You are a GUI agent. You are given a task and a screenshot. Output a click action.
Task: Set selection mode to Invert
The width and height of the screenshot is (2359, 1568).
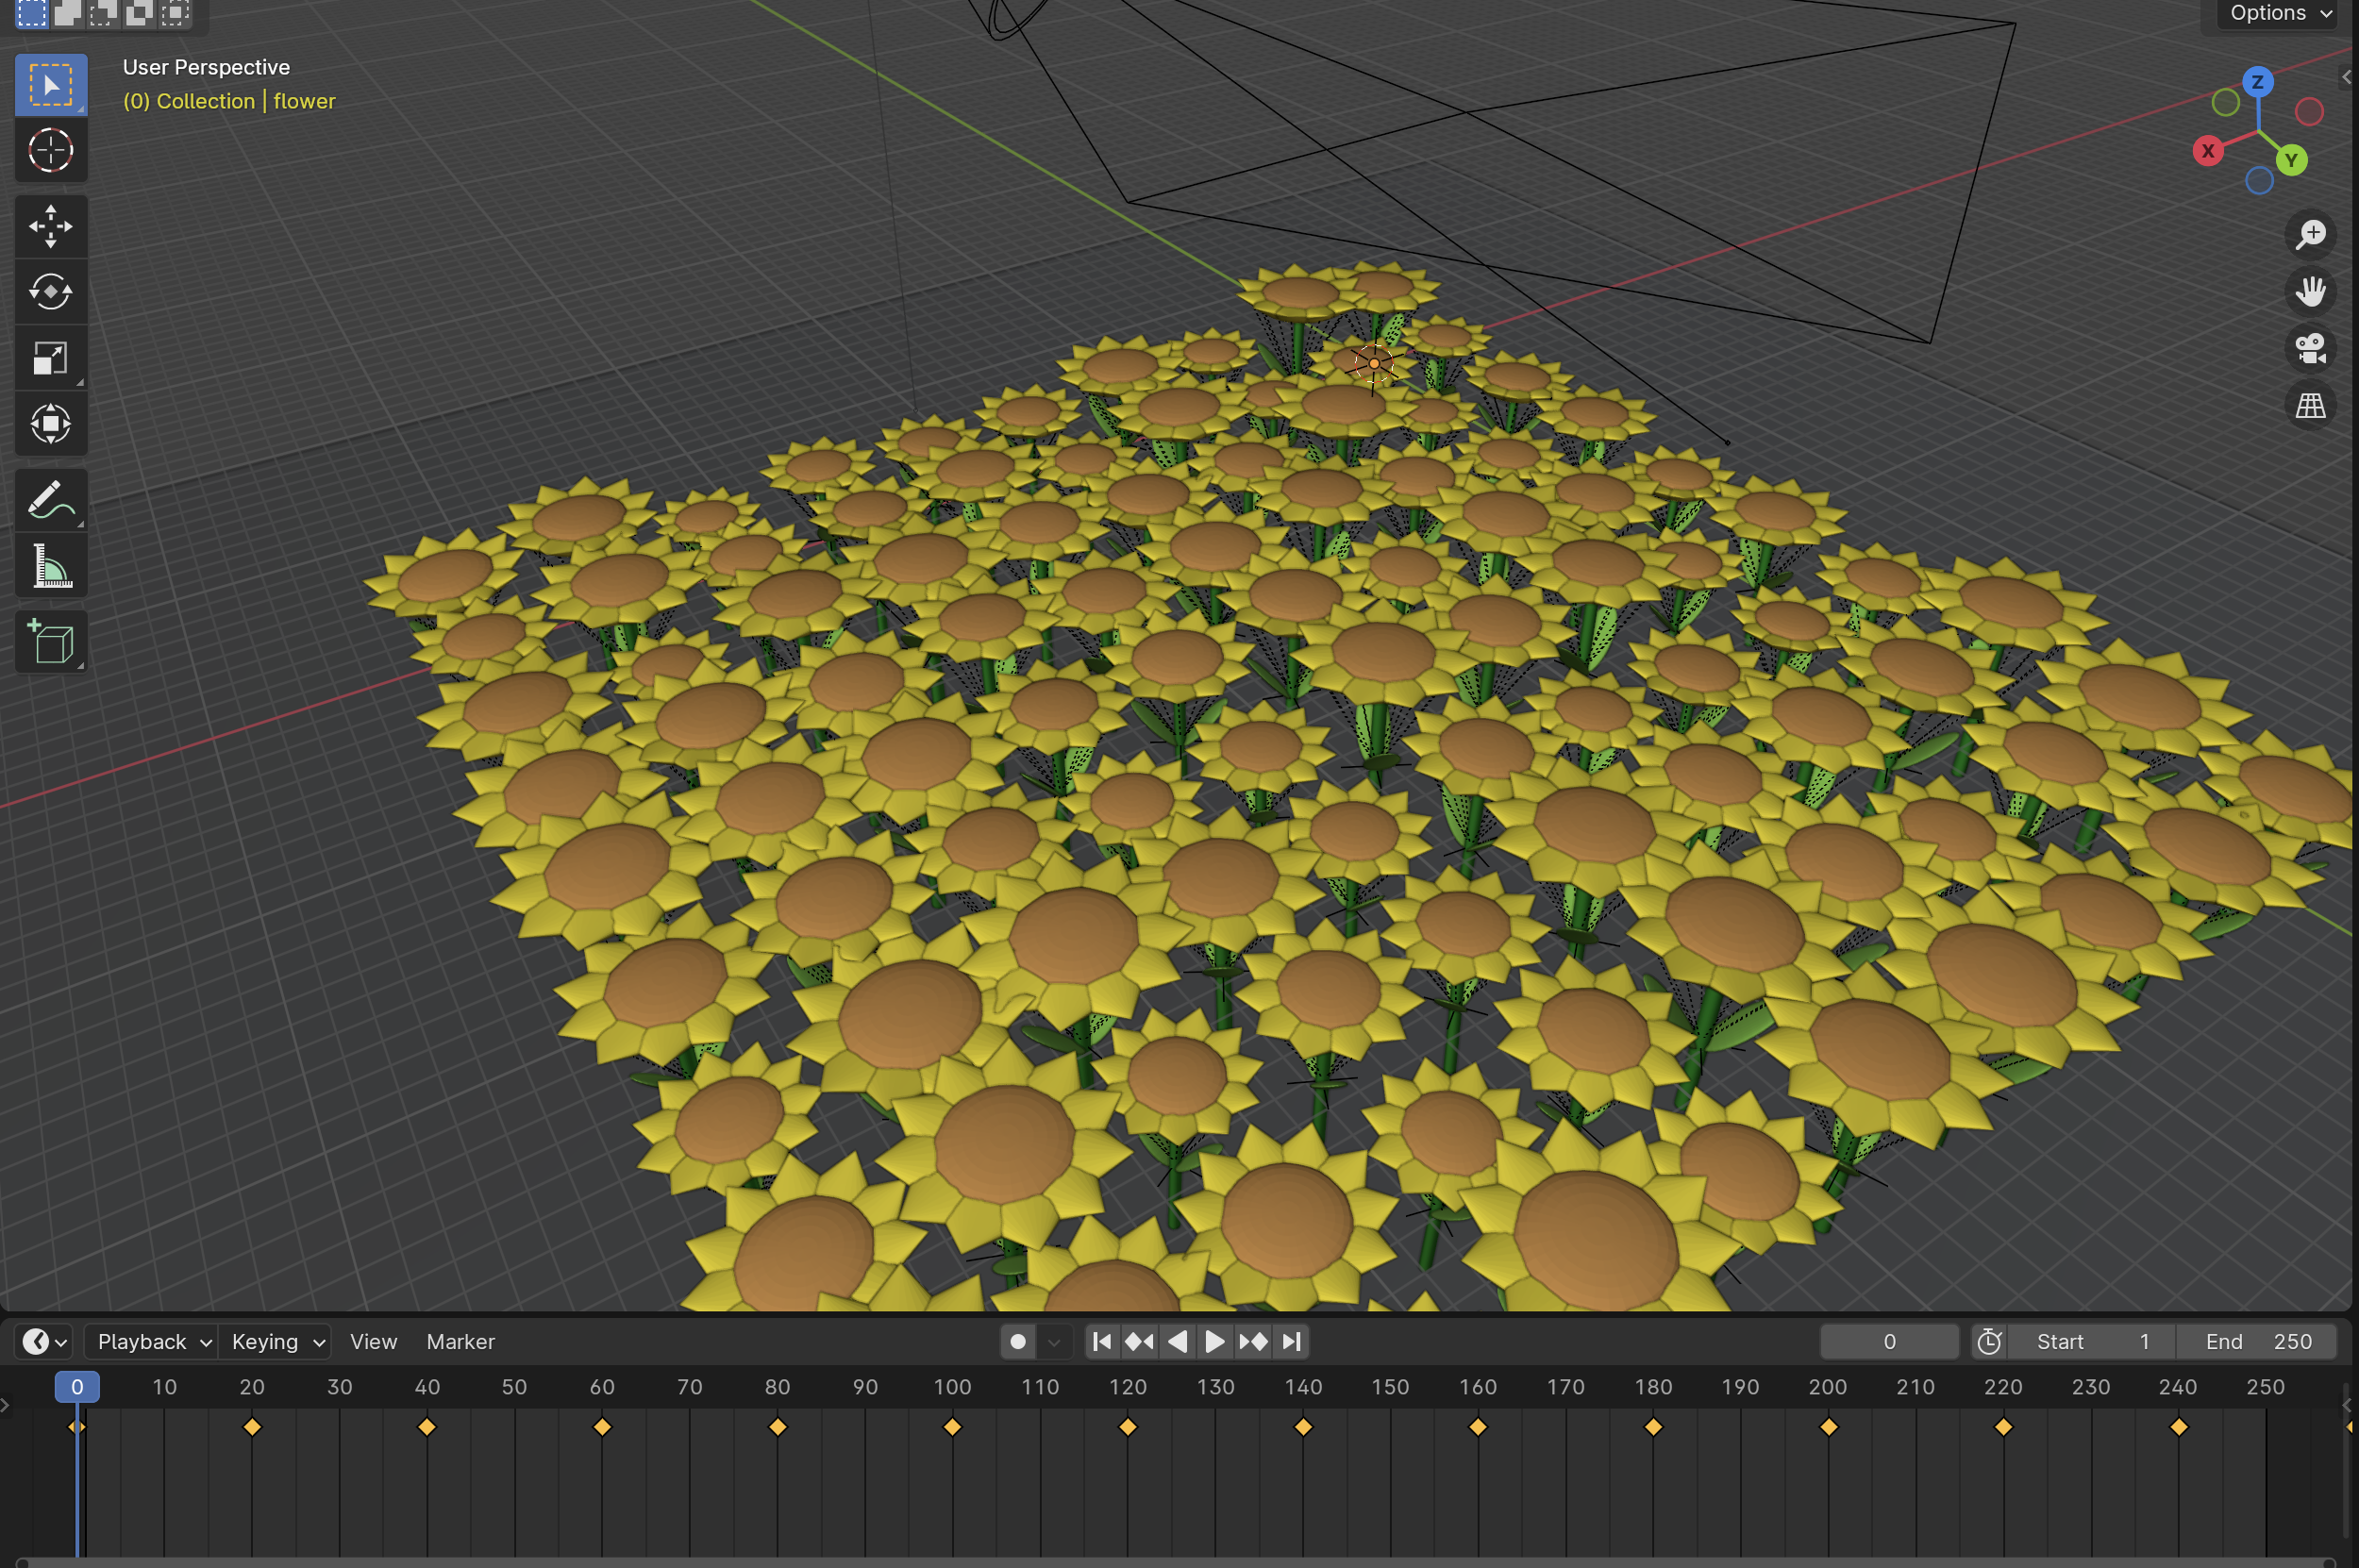tap(139, 13)
